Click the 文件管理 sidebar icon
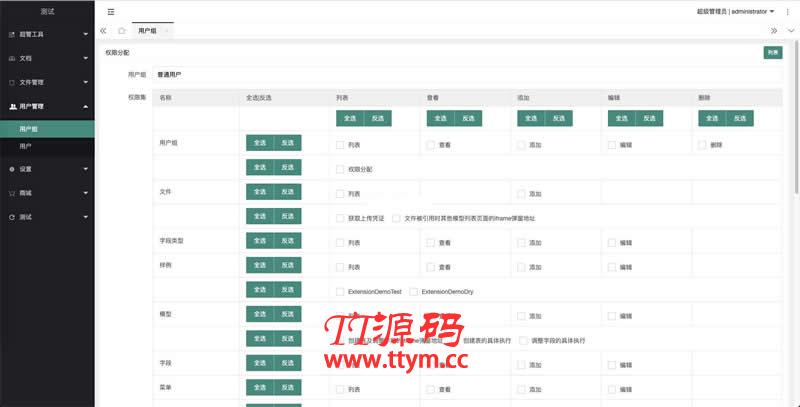 tap(12, 82)
